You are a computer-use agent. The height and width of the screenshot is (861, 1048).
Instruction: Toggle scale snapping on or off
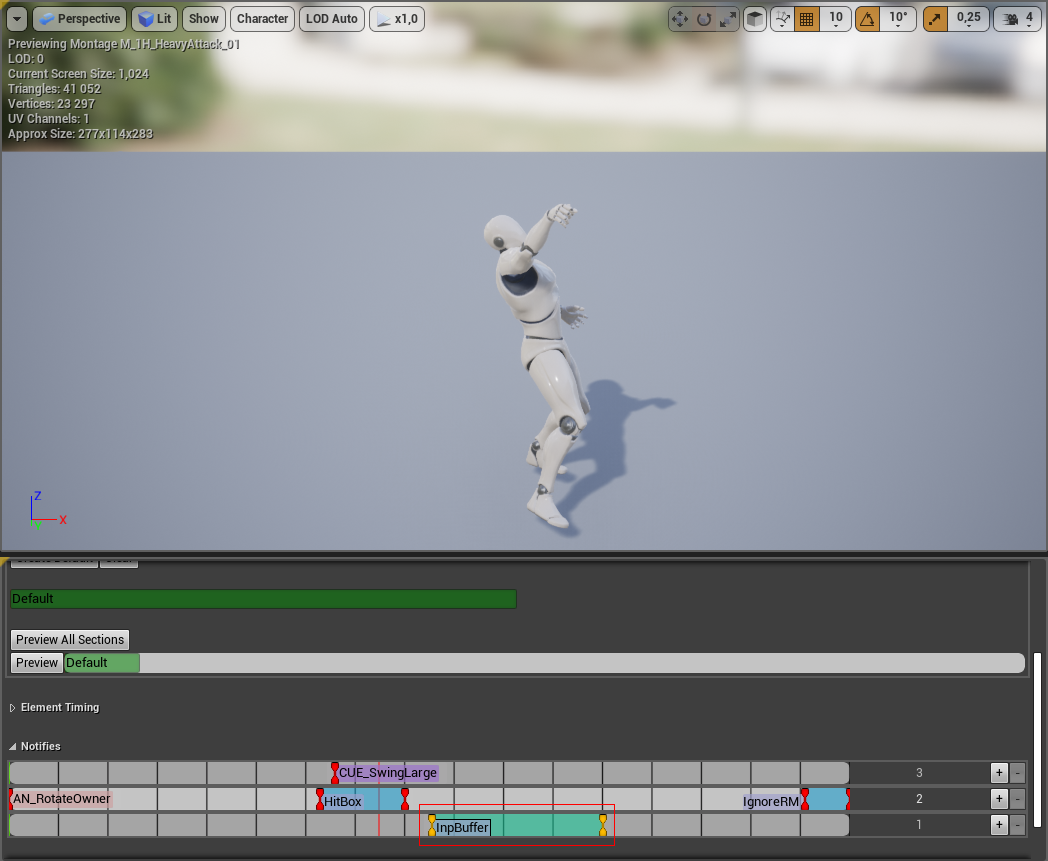(x=934, y=19)
